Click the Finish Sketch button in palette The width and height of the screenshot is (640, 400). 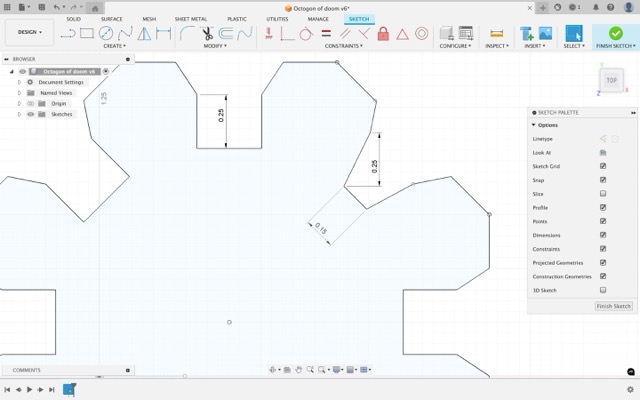coord(613,306)
